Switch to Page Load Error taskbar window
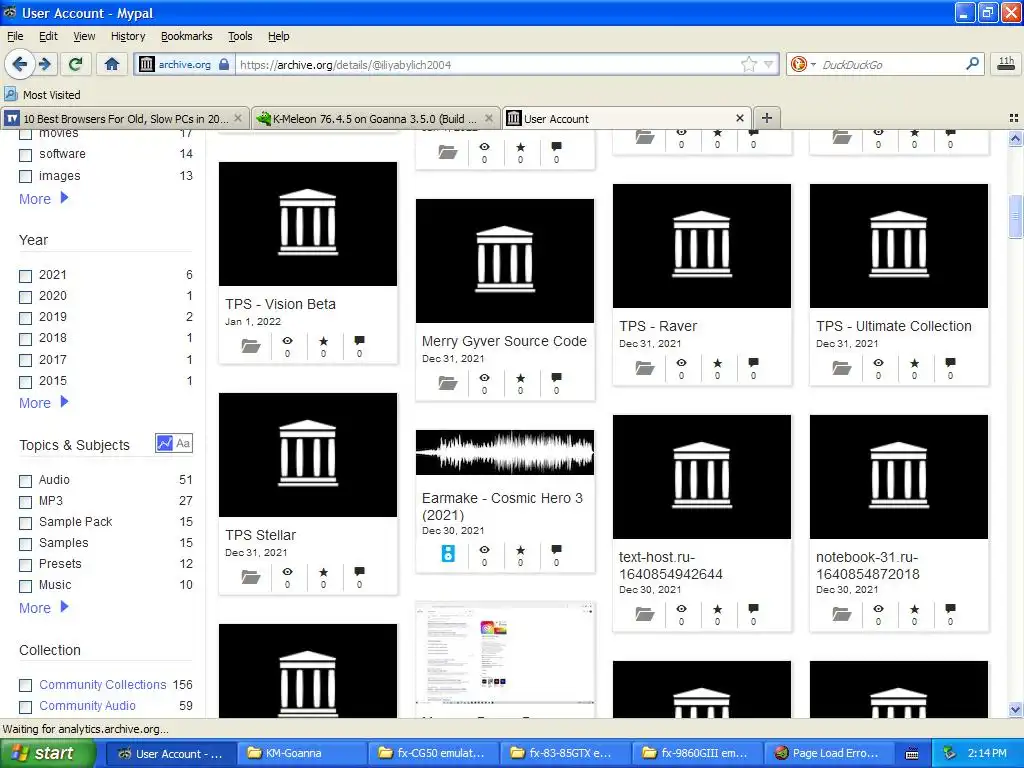Image resolution: width=1024 pixels, height=768 pixels. tap(827, 753)
